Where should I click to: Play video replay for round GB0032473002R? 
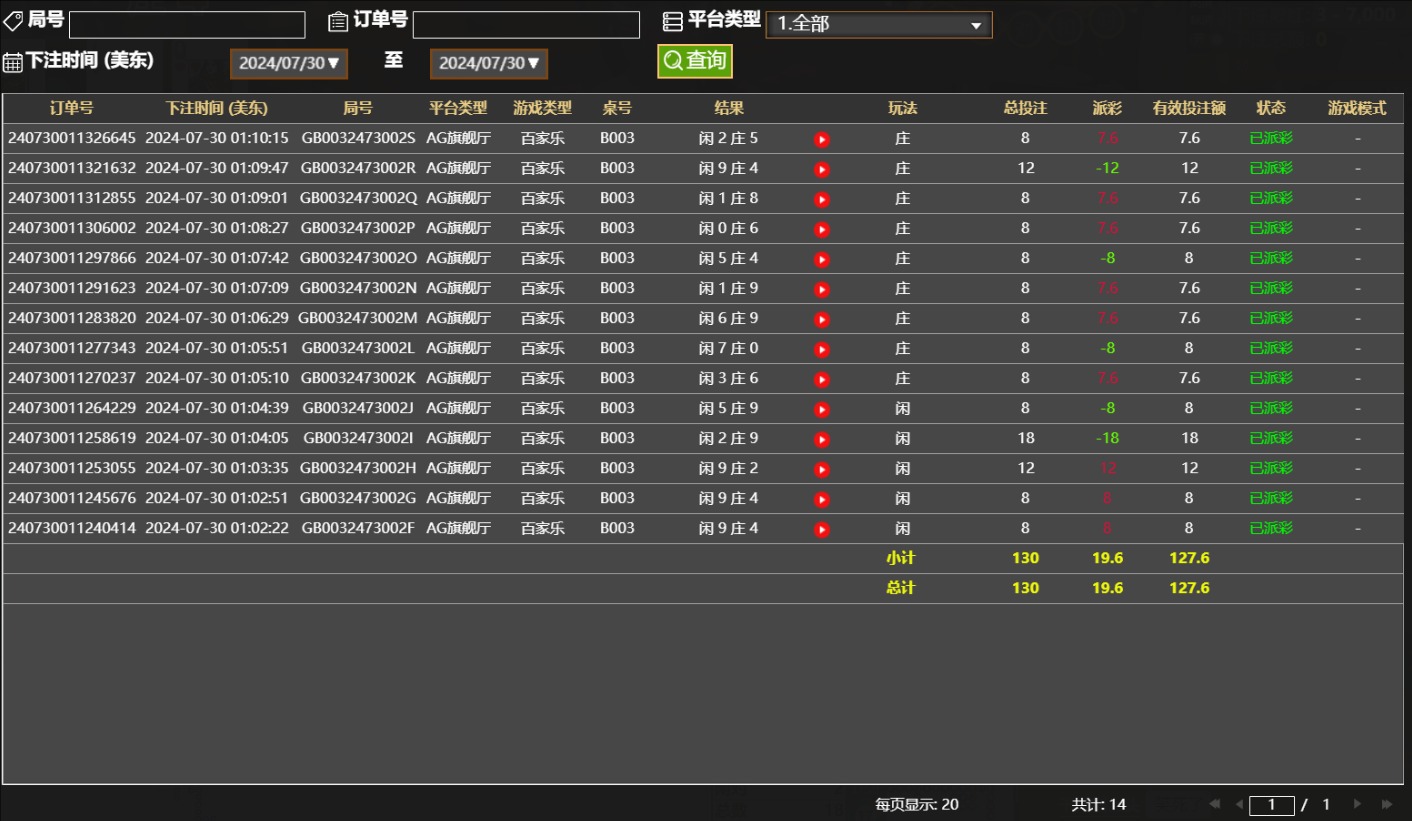822,170
